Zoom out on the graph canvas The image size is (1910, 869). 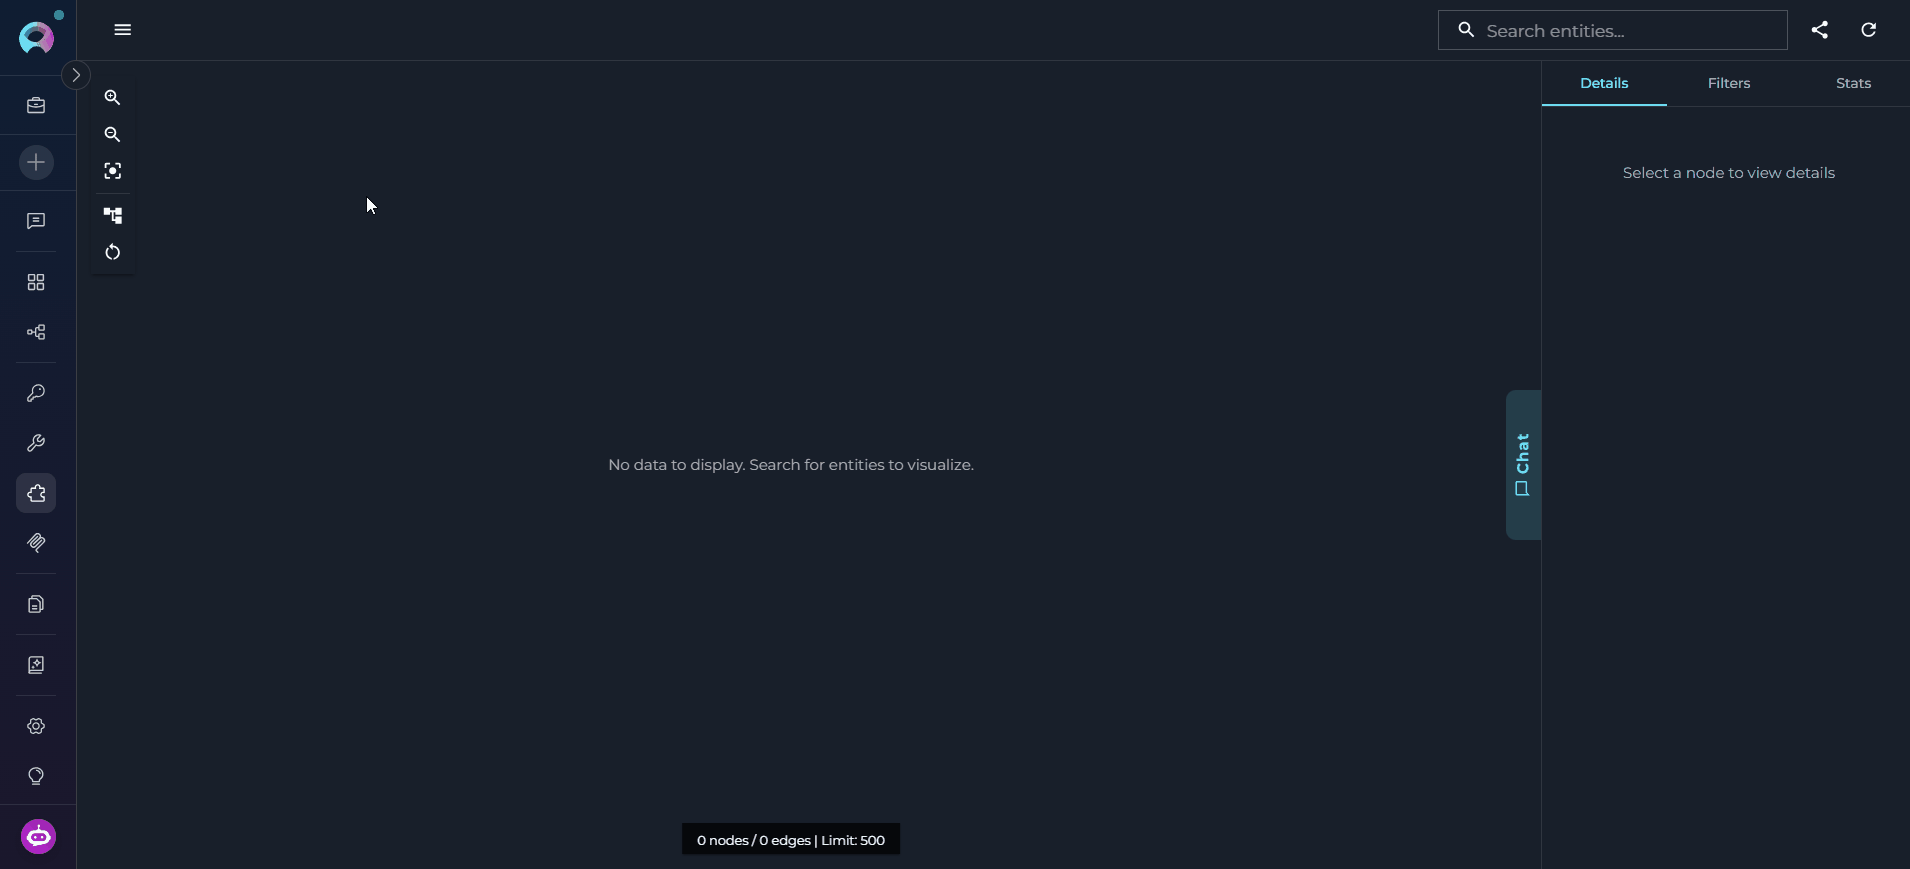pyautogui.click(x=113, y=134)
